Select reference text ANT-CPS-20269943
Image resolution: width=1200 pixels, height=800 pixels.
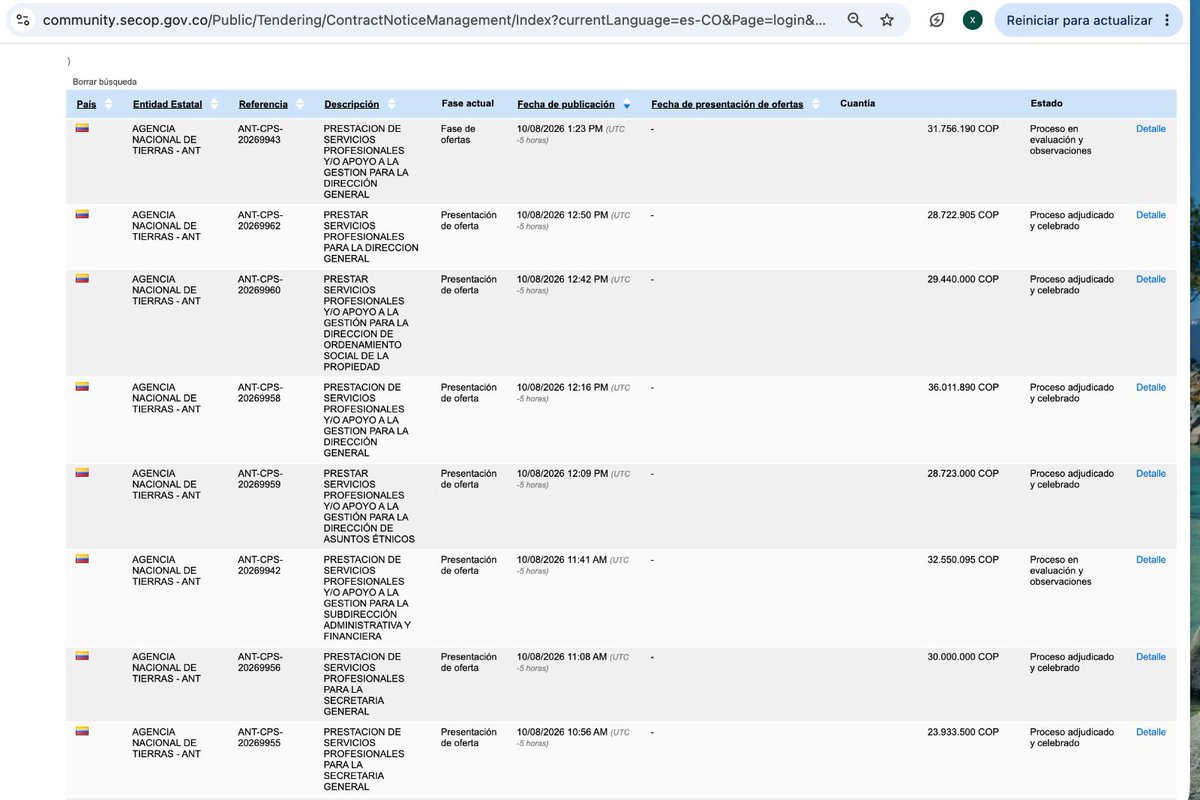pos(260,134)
